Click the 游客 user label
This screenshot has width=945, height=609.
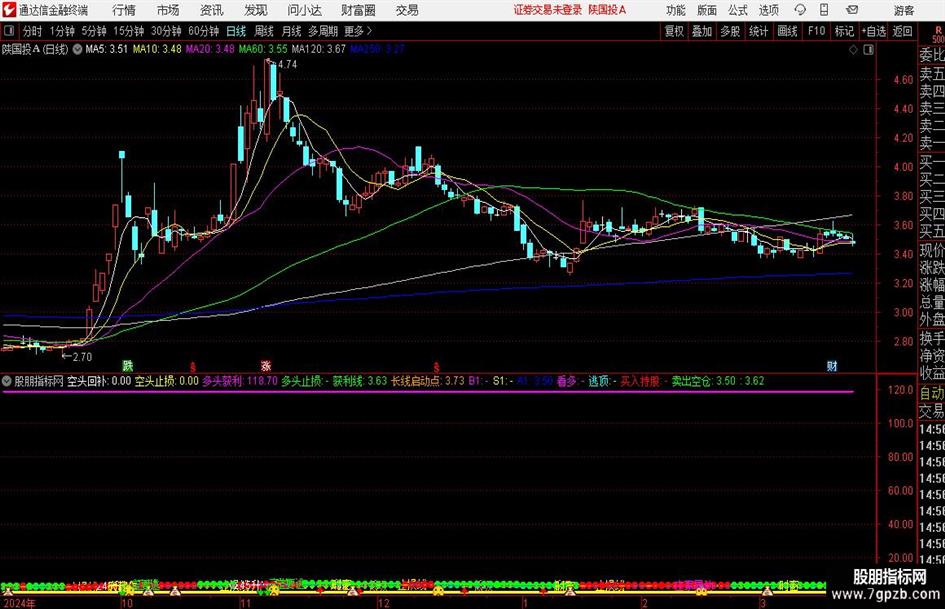[x=903, y=10]
